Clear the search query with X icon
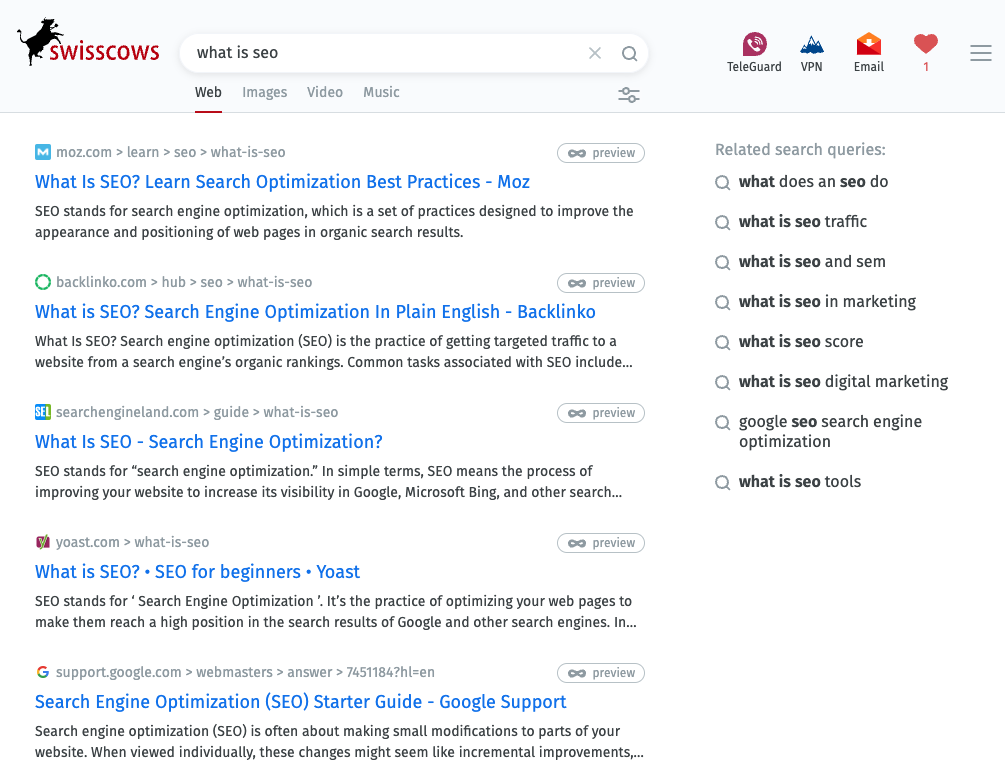This screenshot has width=1005, height=780. [x=595, y=53]
